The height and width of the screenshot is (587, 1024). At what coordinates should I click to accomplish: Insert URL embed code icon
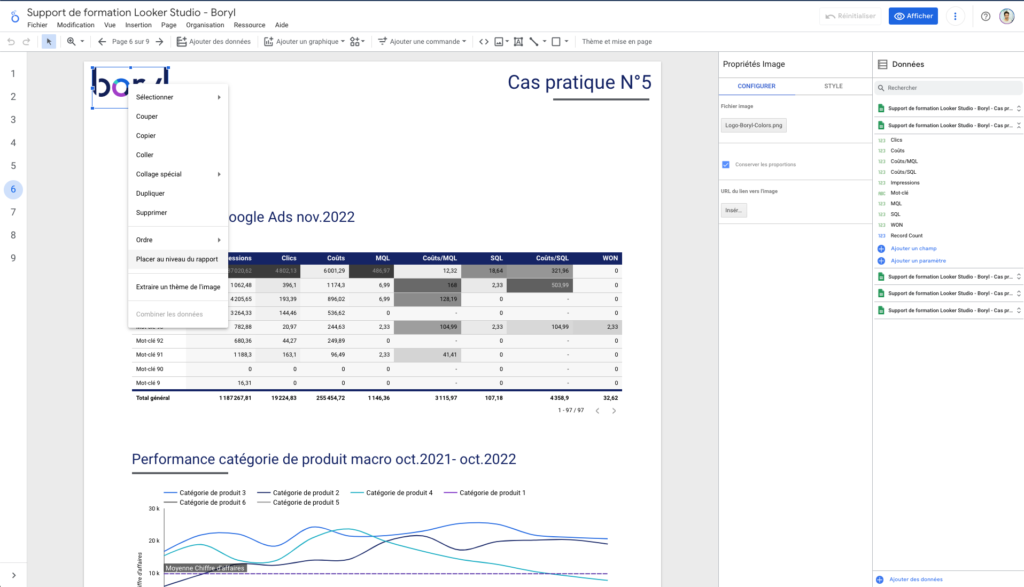click(484, 42)
